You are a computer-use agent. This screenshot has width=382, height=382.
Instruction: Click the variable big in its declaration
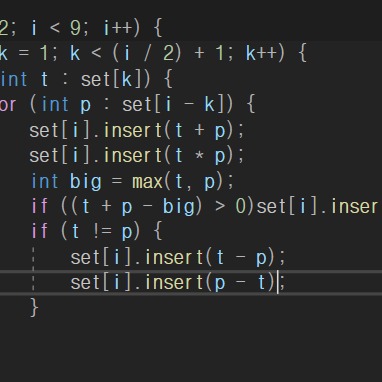coord(85,182)
